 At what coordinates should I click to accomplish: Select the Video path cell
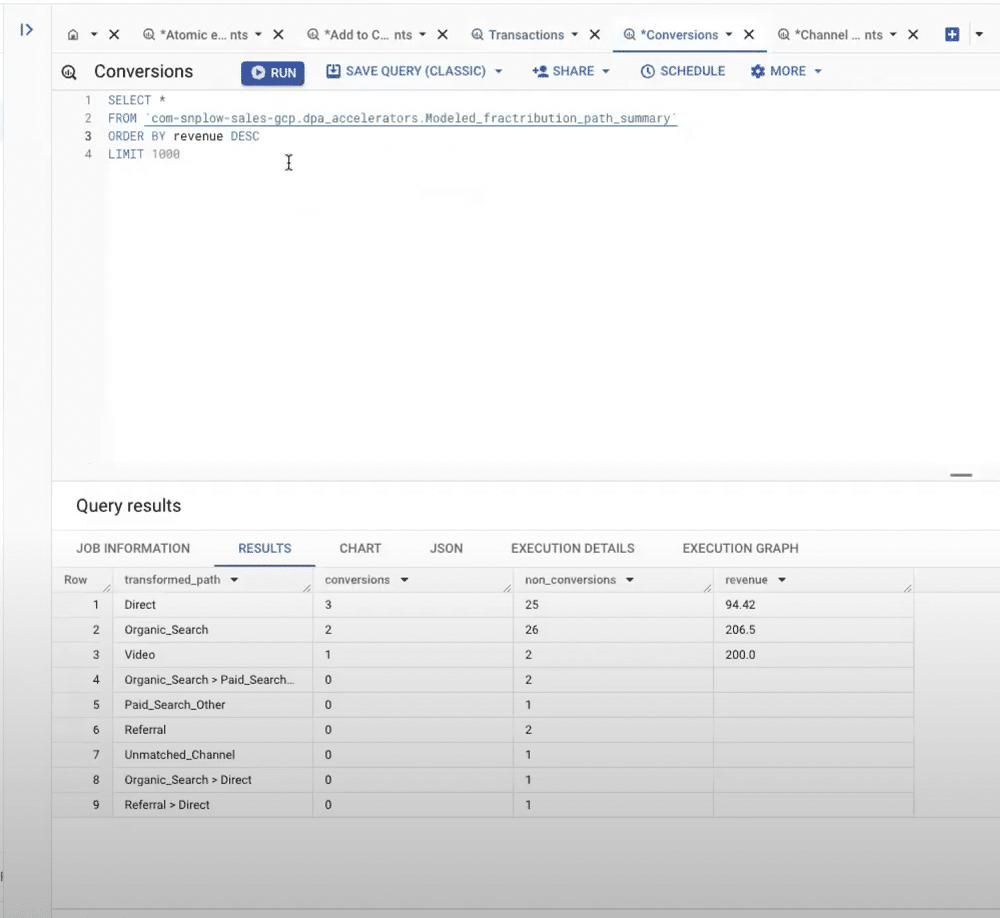[213, 655]
